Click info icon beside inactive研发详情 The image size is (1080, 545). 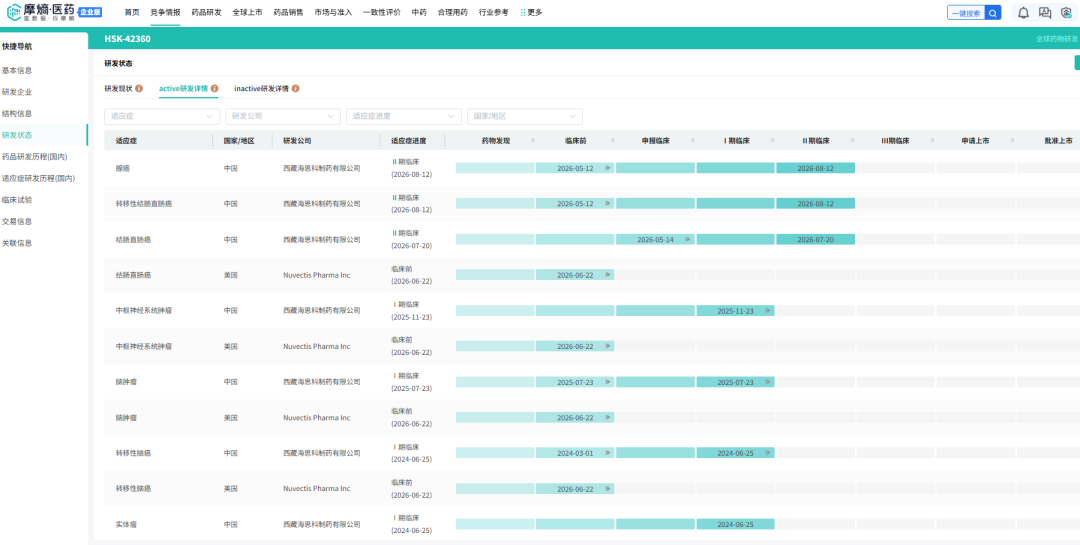(x=295, y=89)
